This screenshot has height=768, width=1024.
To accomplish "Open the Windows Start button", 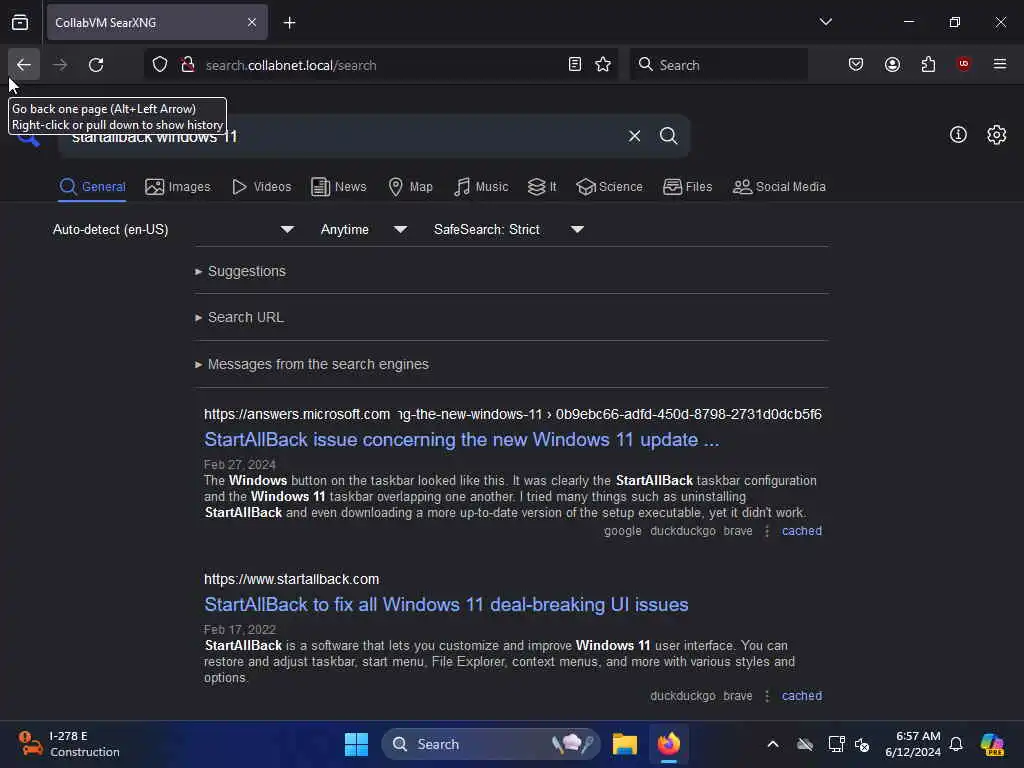I will pyautogui.click(x=357, y=744).
